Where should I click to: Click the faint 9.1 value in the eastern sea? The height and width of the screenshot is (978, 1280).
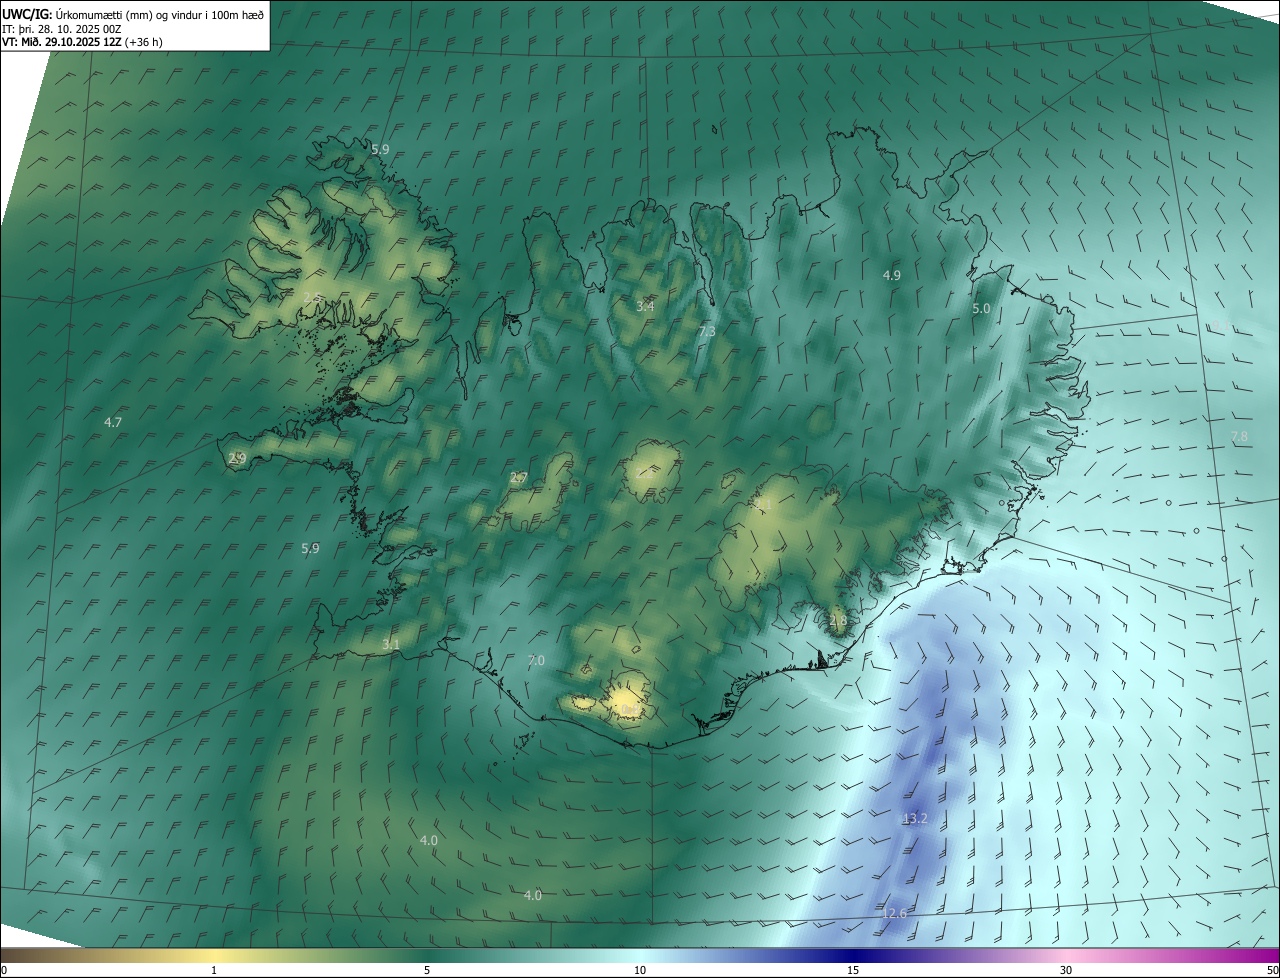click(1220, 325)
